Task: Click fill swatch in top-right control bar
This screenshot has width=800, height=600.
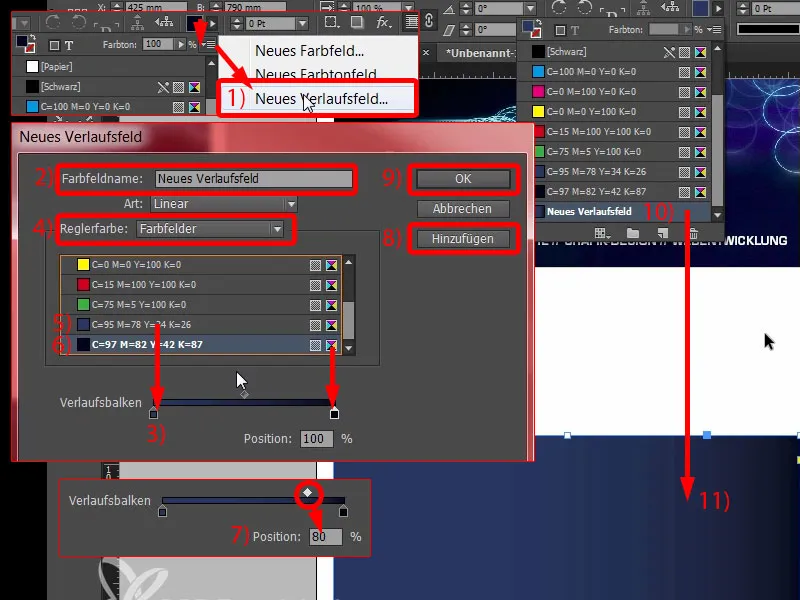Action: click(699, 8)
